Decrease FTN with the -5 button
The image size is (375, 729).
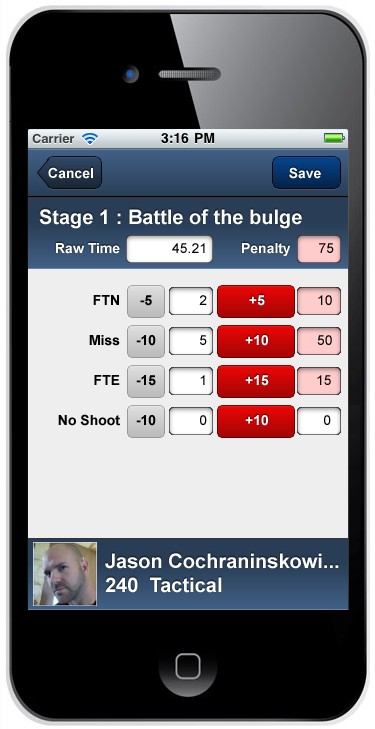(146, 301)
